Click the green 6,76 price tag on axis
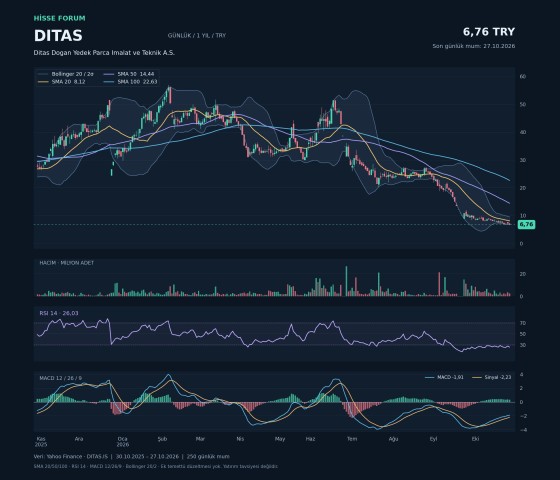Screen dimensions: 560x480 pyautogui.click(x=526, y=224)
